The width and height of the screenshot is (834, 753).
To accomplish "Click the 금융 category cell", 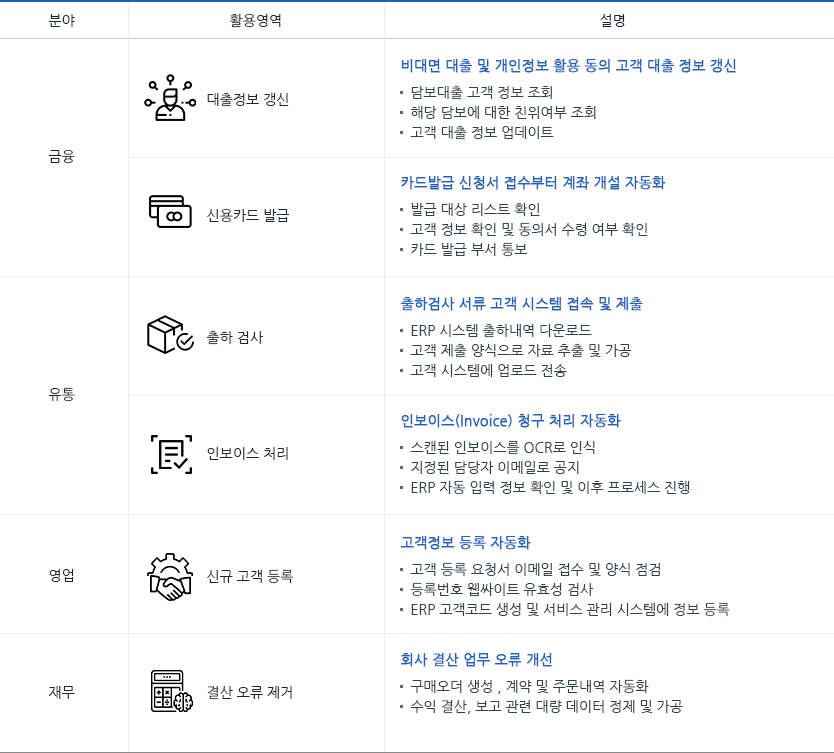I will (62, 156).
